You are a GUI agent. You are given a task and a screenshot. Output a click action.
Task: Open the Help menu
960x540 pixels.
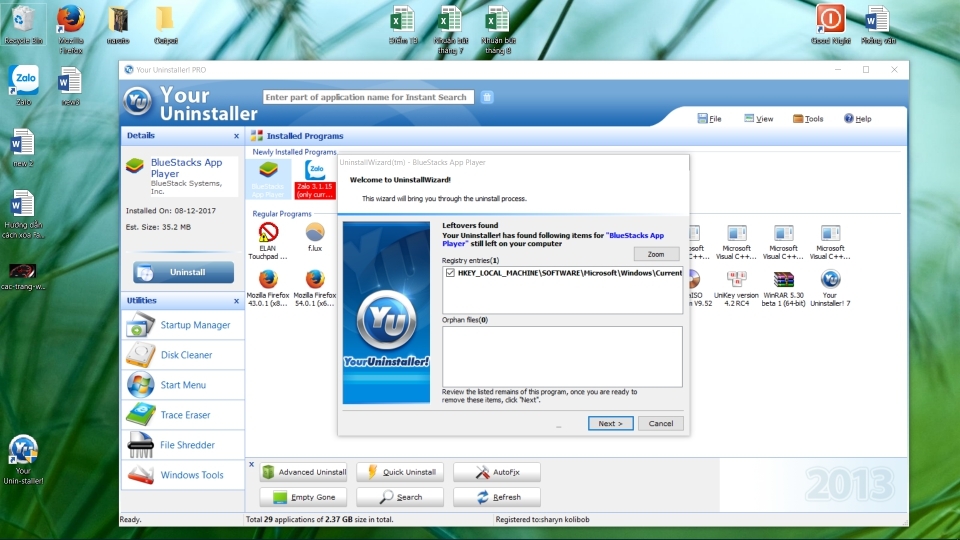858,119
